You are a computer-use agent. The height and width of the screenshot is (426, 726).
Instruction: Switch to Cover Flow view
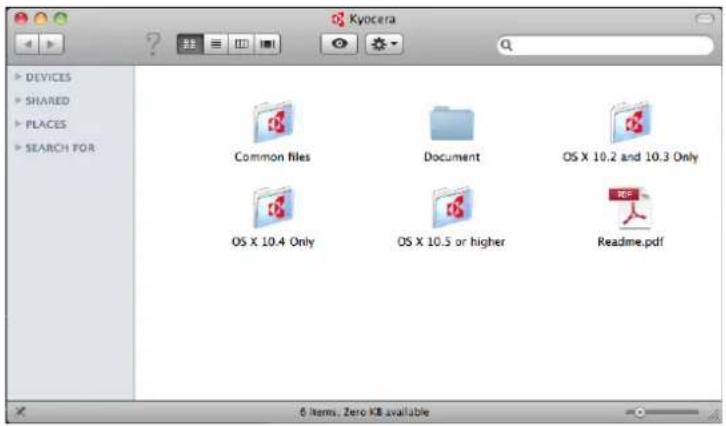[267, 44]
